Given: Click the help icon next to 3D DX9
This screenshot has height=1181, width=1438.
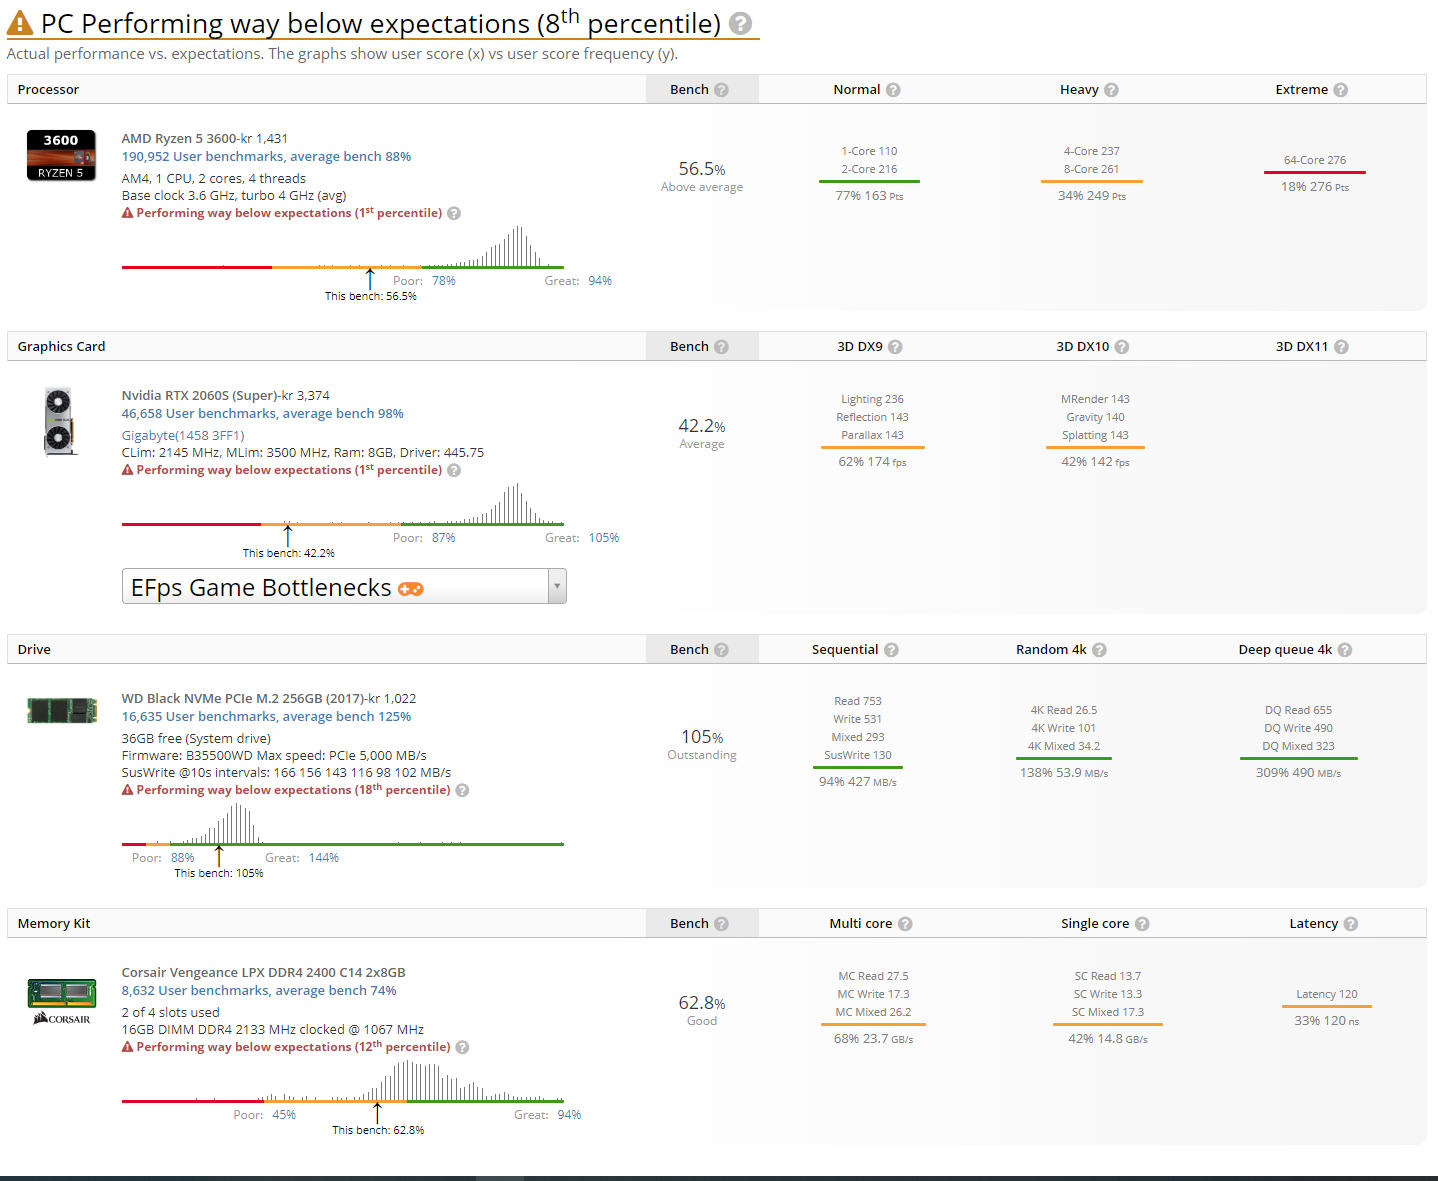Looking at the screenshot, I should (895, 347).
